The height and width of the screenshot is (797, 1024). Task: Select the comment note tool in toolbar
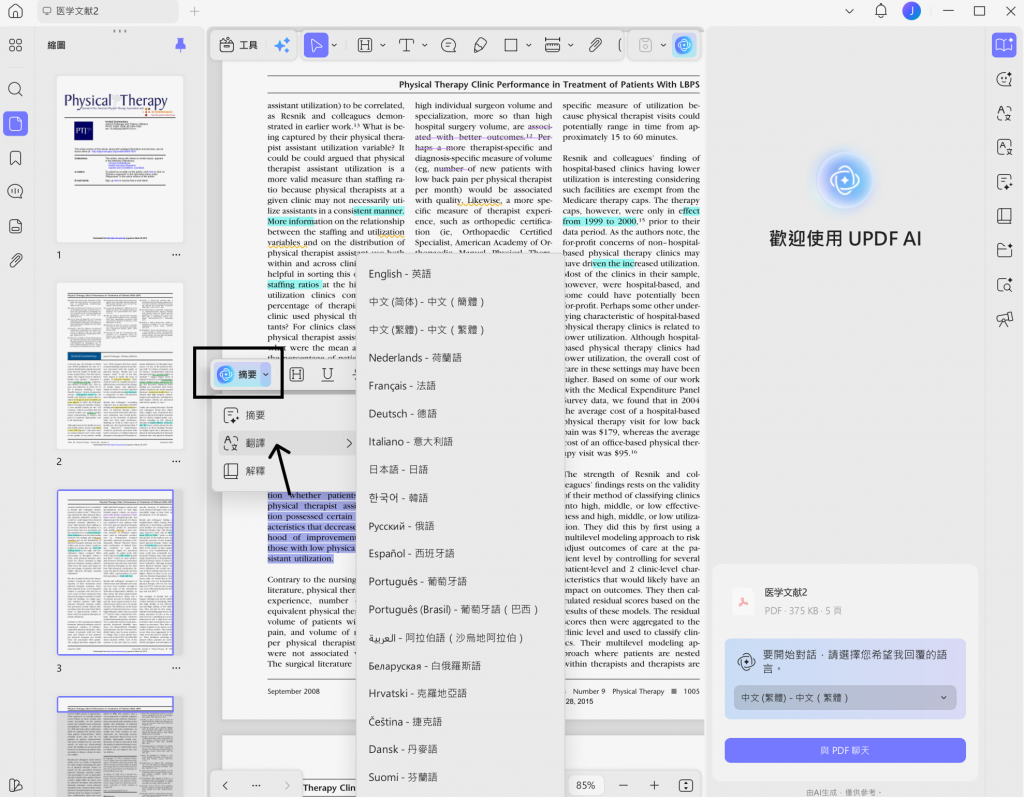449,45
